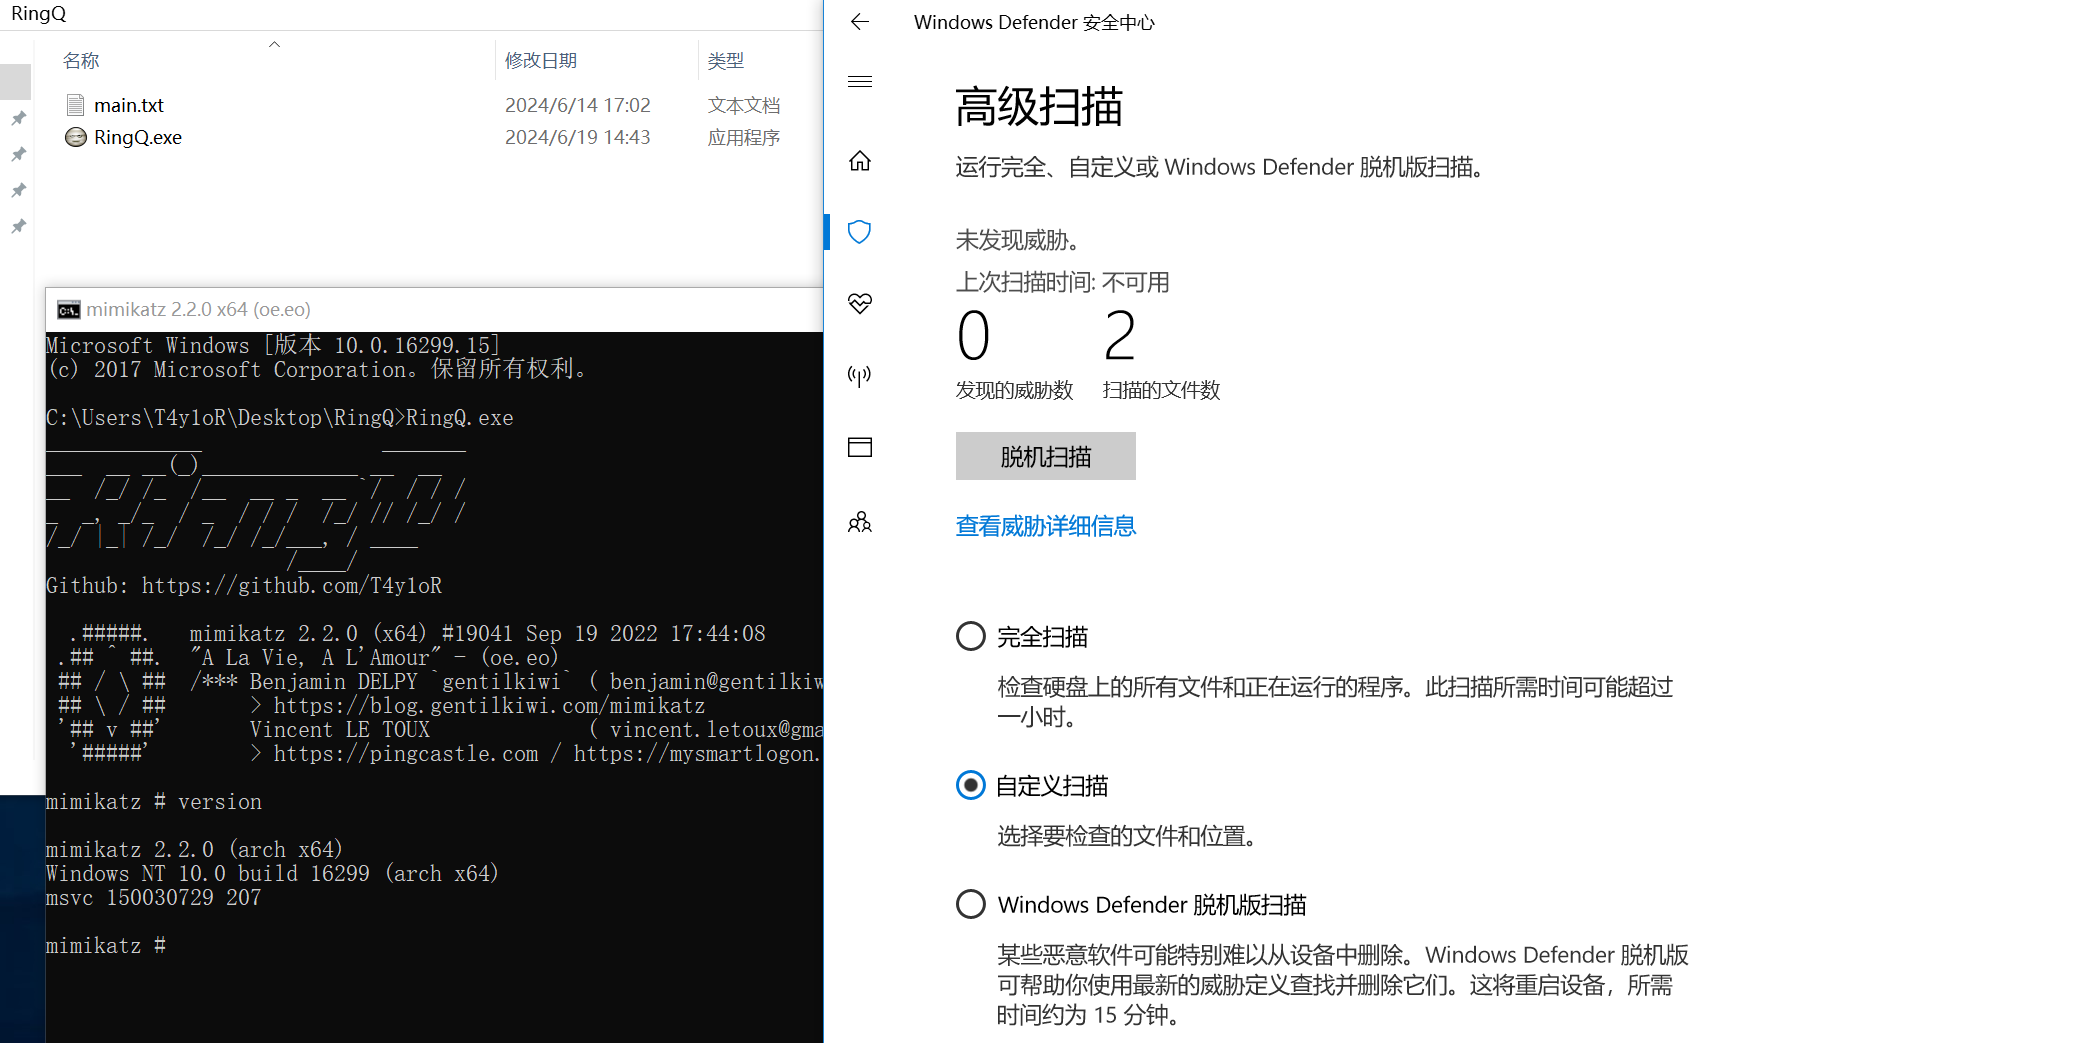2092x1043 pixels.
Task: Click the final mimikatz # prompt line
Action: coord(106,945)
